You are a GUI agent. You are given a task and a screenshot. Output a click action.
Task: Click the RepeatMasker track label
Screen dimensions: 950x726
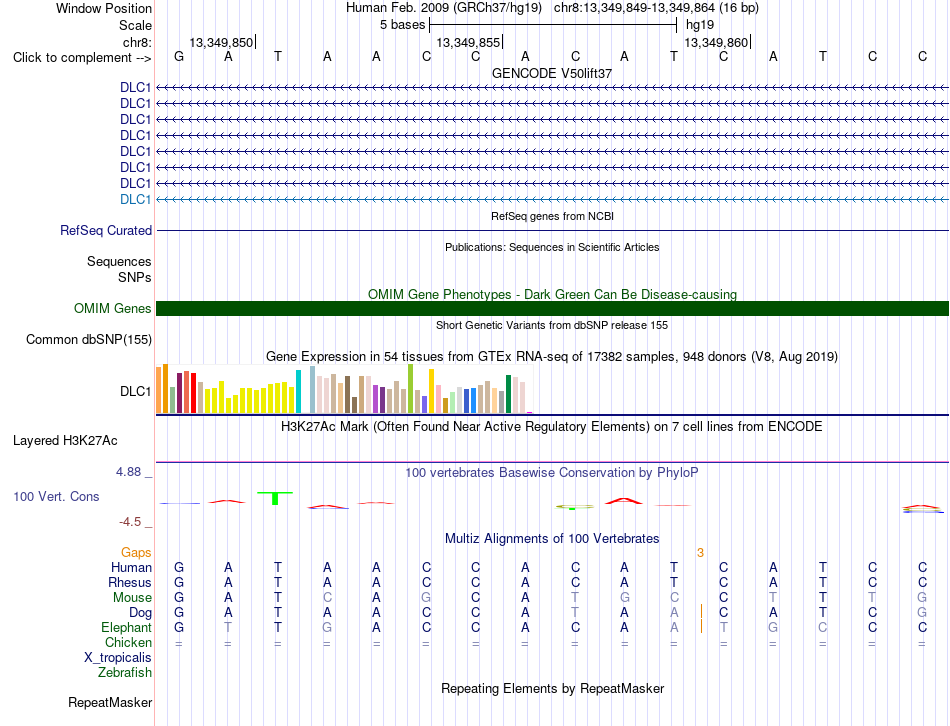(x=110, y=702)
